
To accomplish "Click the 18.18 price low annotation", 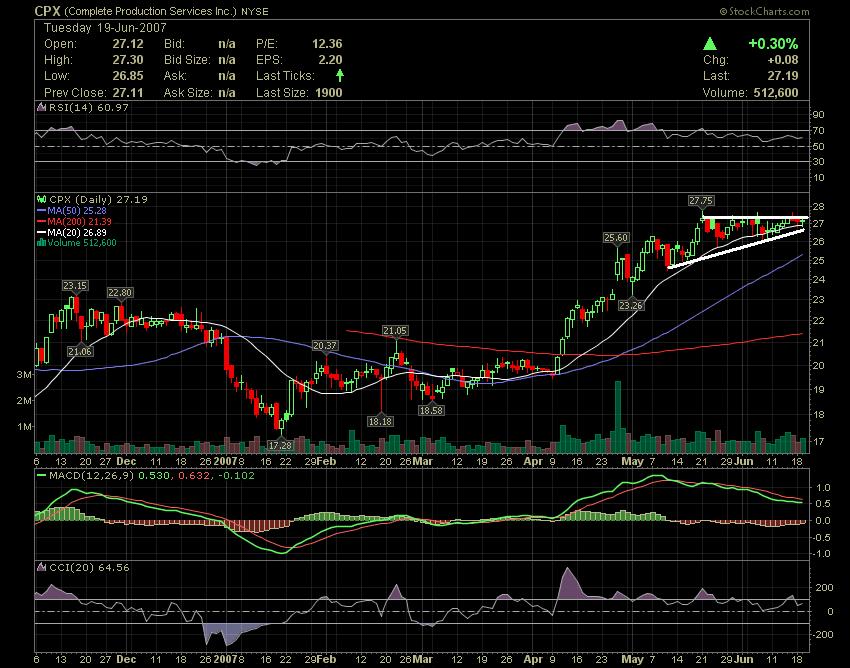I will [x=380, y=421].
